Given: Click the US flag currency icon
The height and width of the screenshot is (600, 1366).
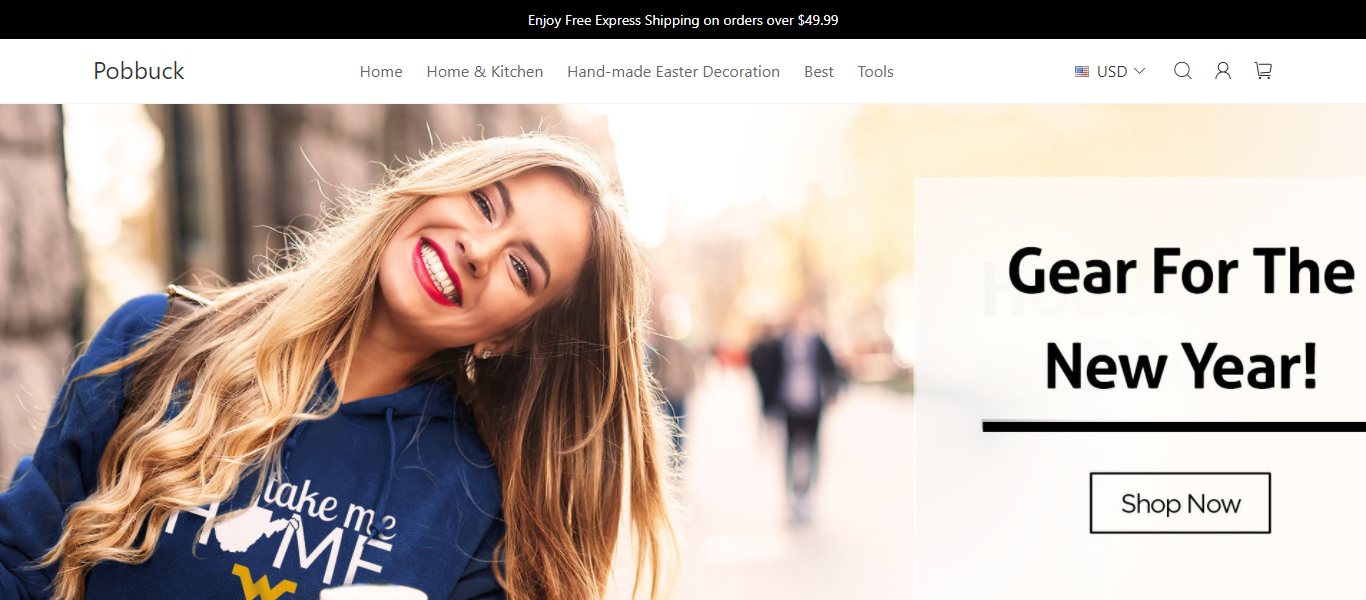Looking at the screenshot, I should (1082, 72).
